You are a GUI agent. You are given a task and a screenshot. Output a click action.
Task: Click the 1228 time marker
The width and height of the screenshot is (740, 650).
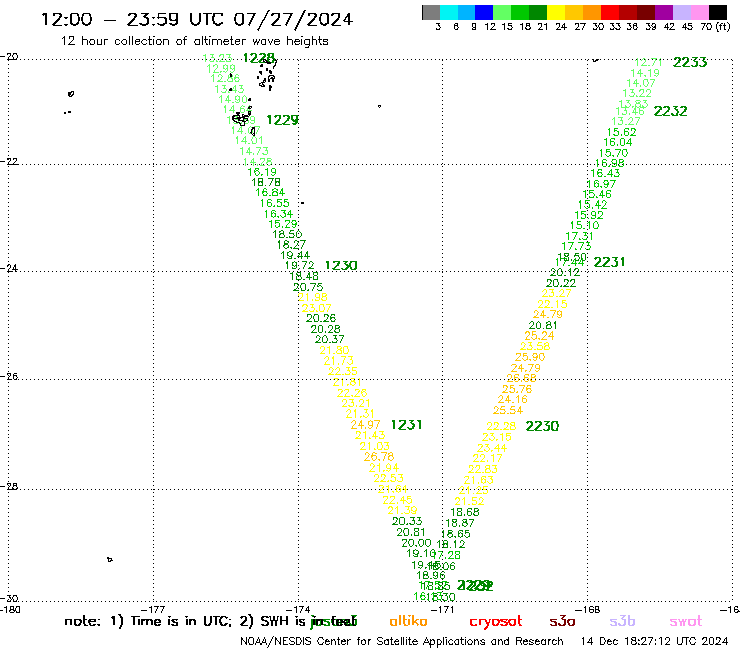tap(259, 58)
